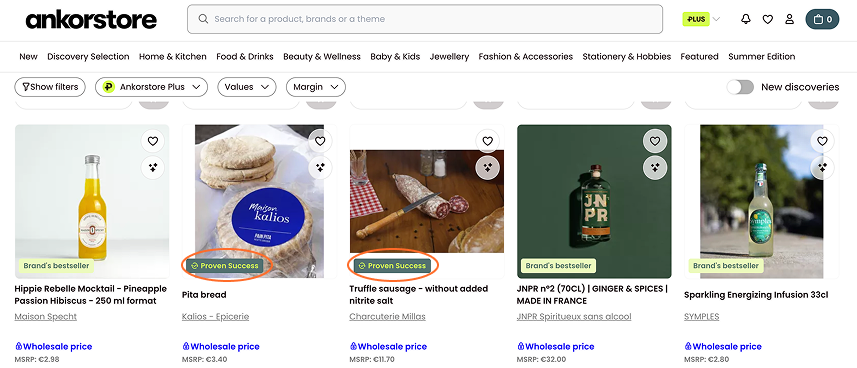Open the notifications bell icon
This screenshot has height=368, width=857.
746,19
